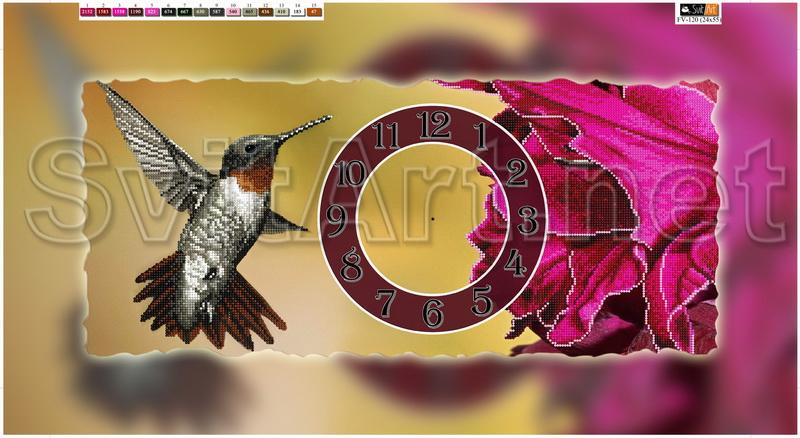Click the number 10 on the clock ring
This screenshot has height=438, width=800.
pos(350,173)
